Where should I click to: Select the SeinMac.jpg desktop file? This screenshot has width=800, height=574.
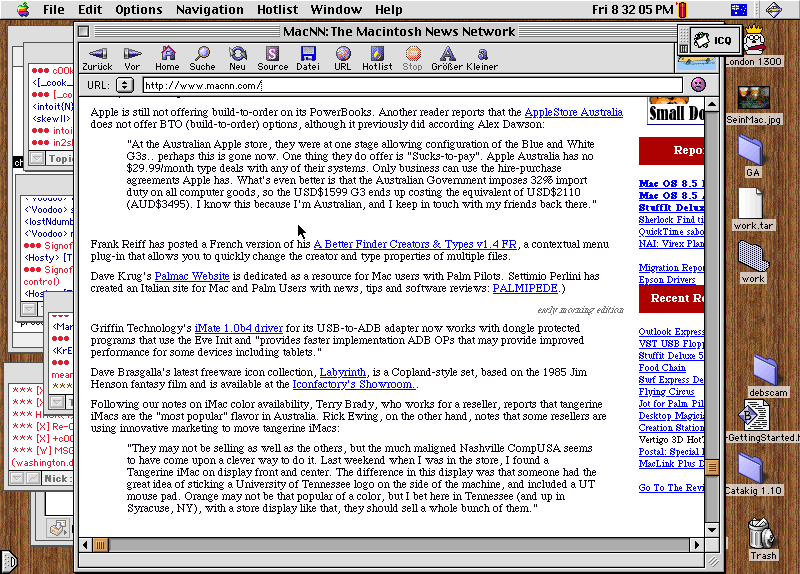pos(754,105)
